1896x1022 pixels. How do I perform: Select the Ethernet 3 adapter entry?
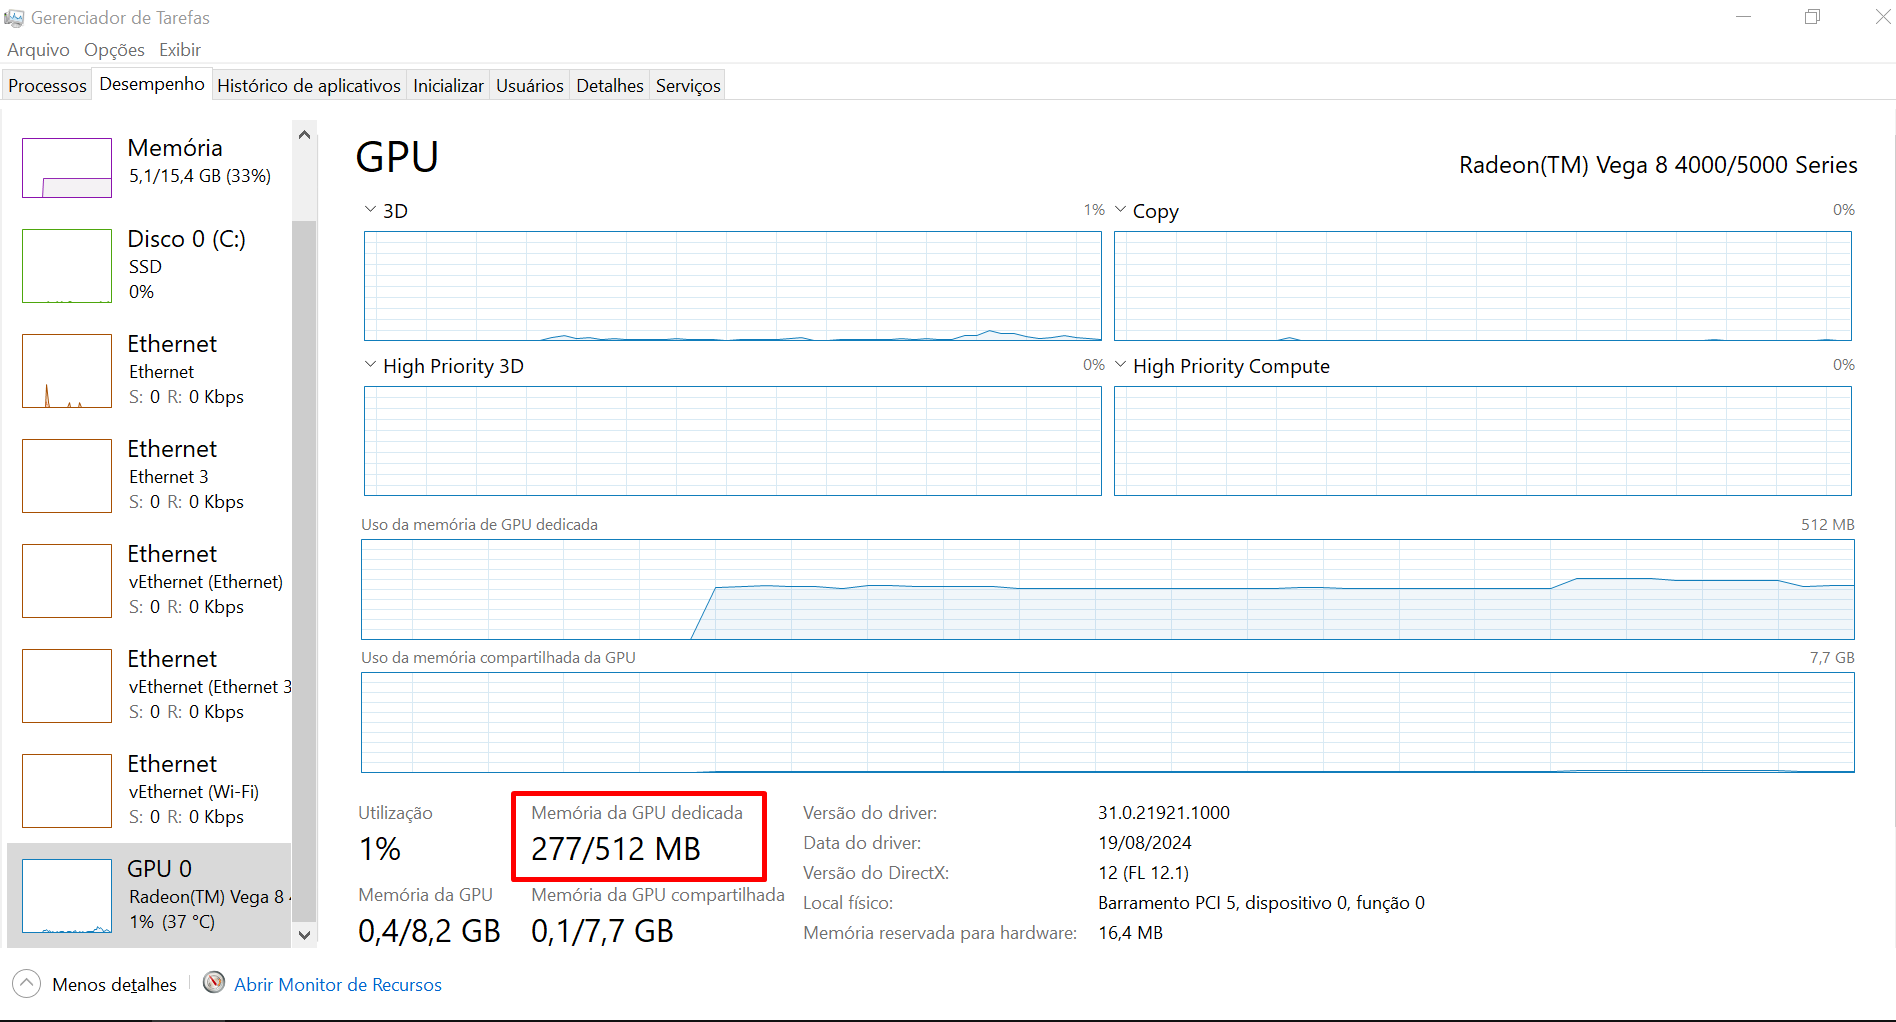tap(150, 476)
